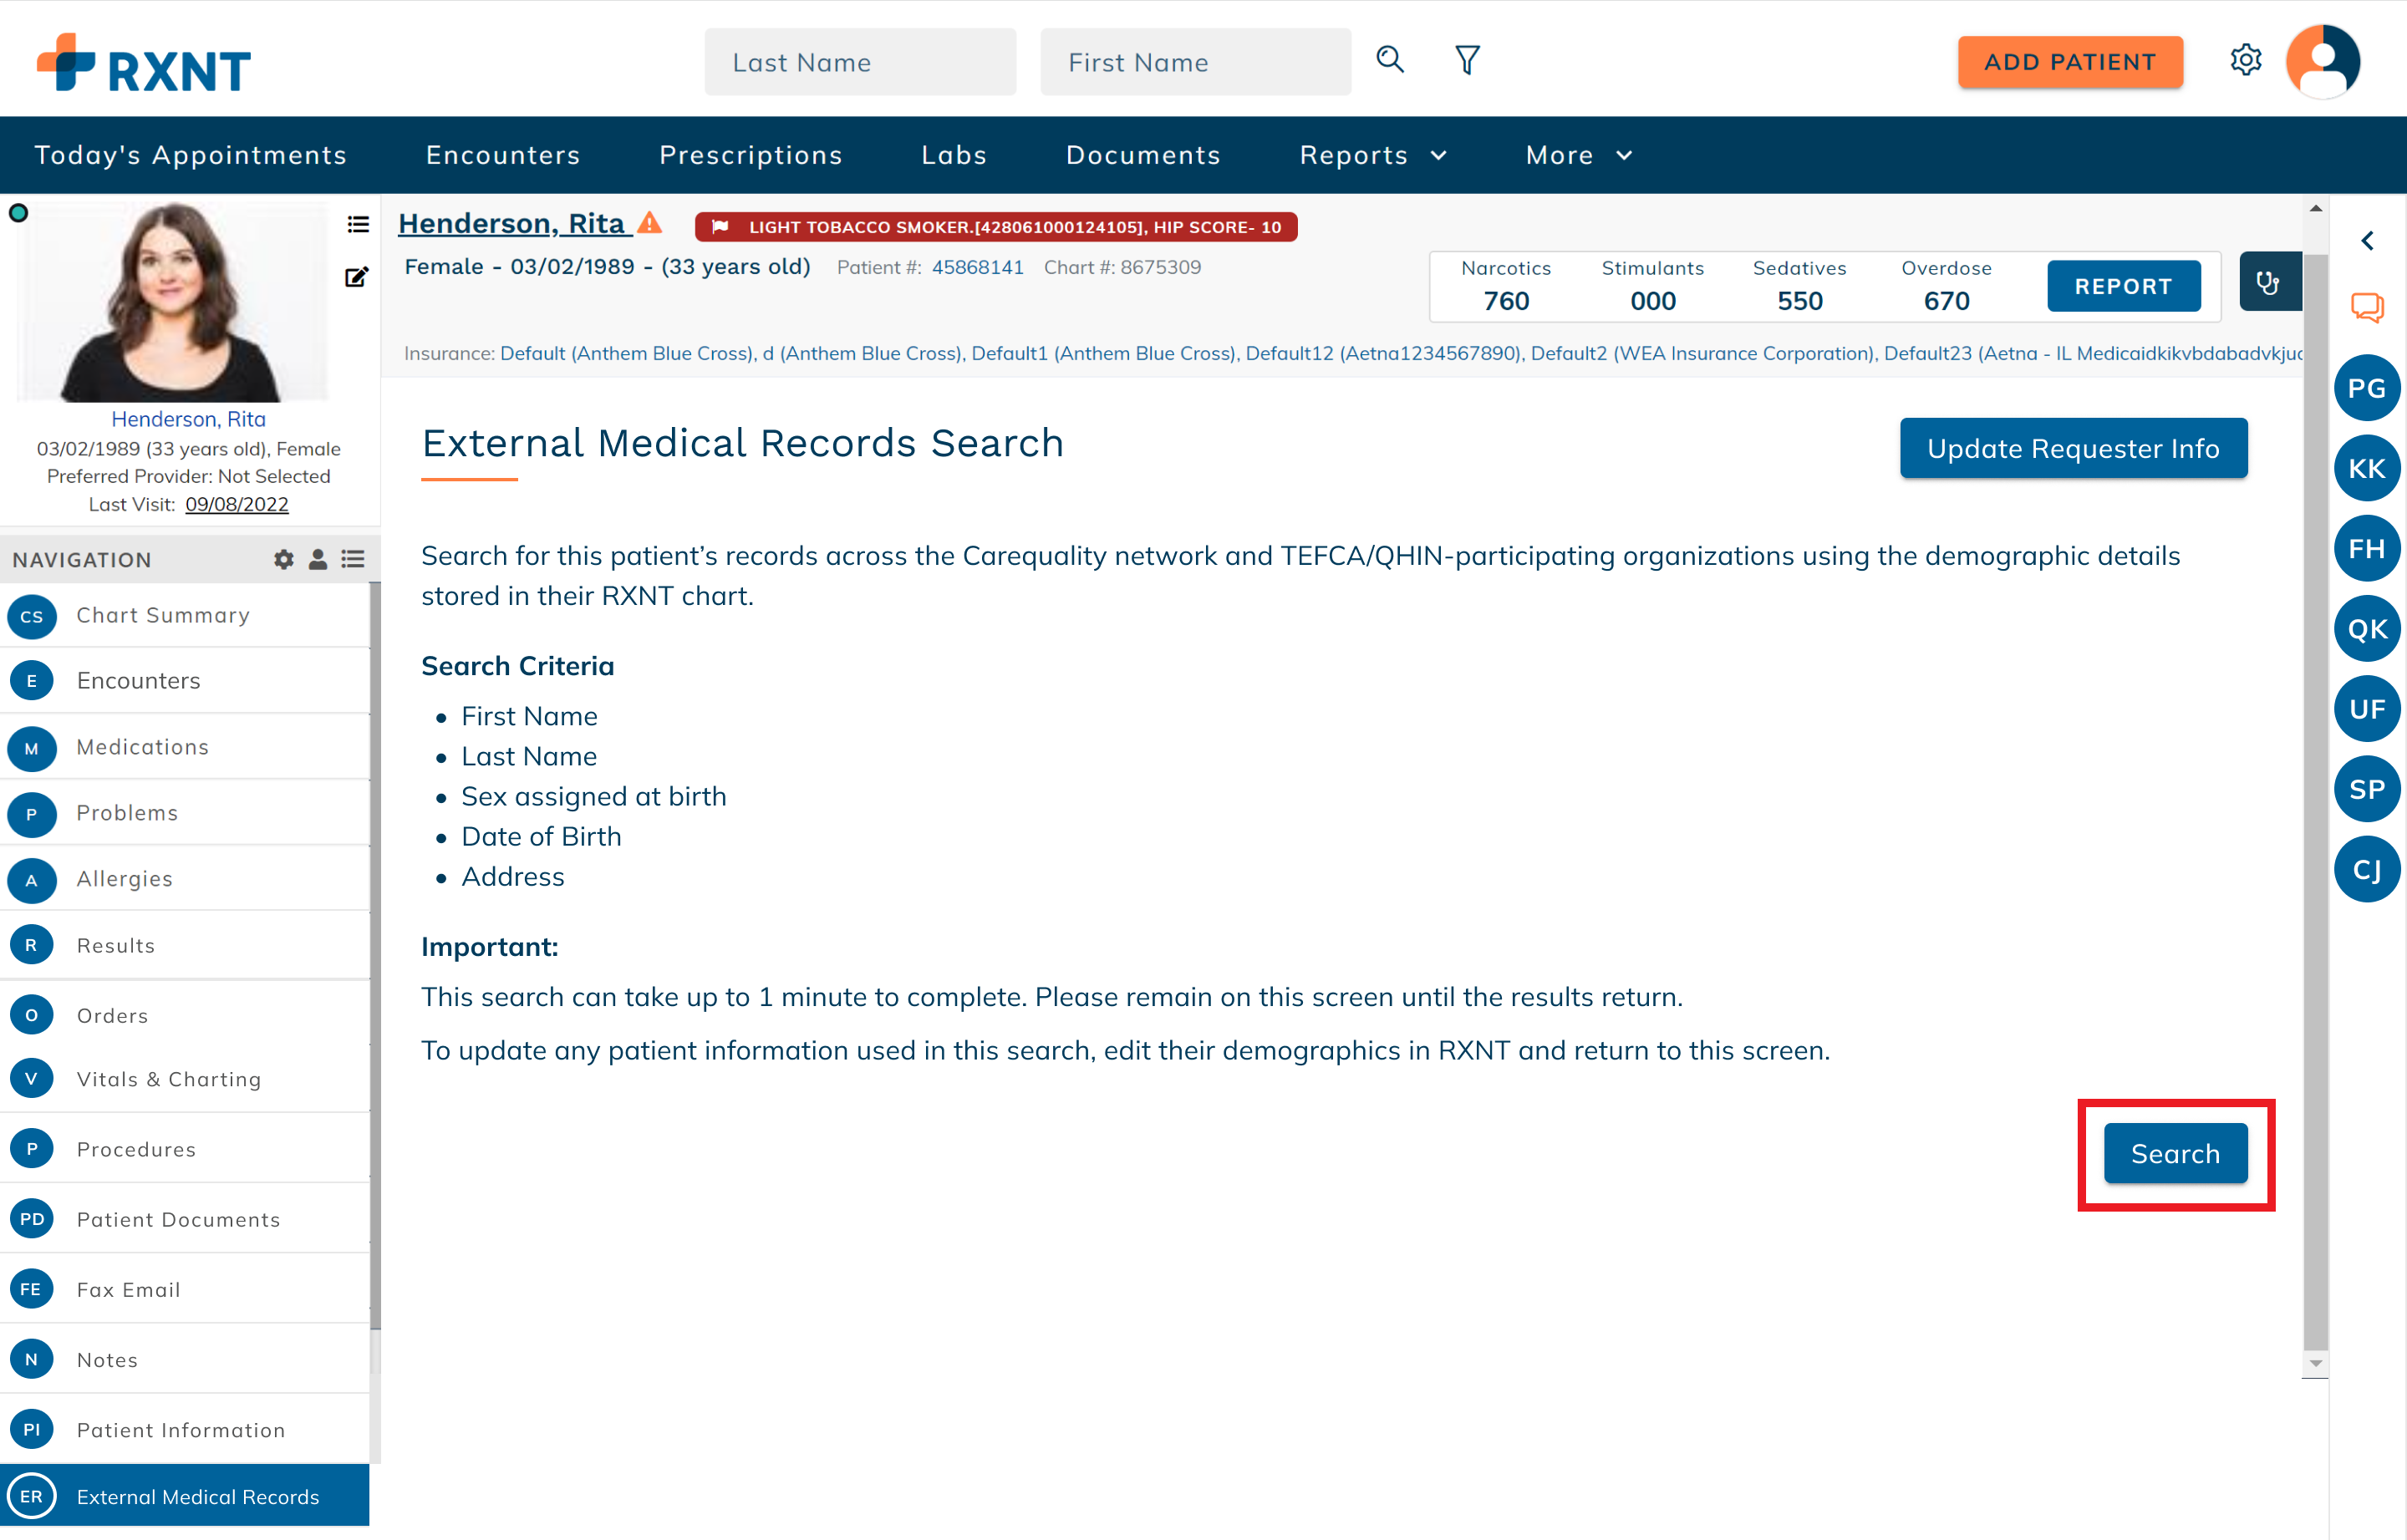The width and height of the screenshot is (2407, 1540).
Task: Go to Encounters in top menu
Action: (503, 155)
